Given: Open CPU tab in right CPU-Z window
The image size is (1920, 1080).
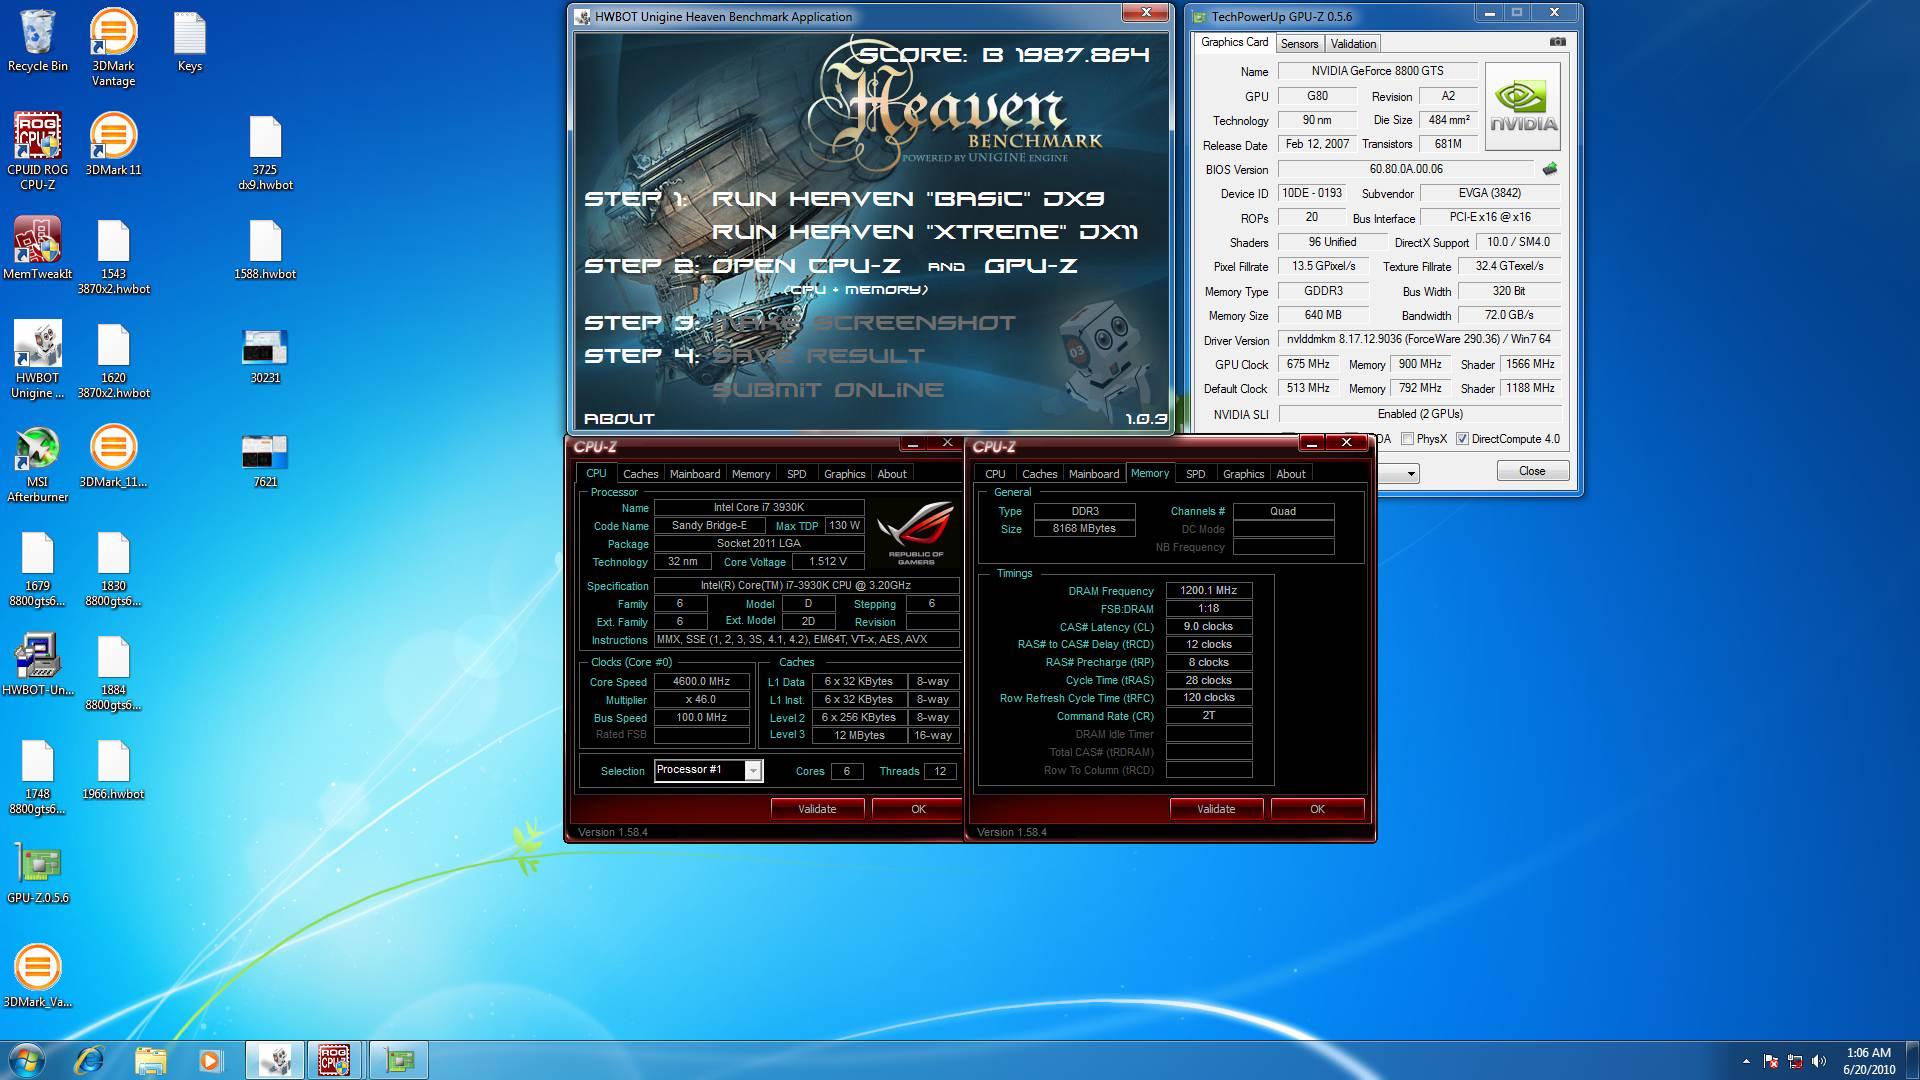Looking at the screenshot, I should click(x=995, y=474).
